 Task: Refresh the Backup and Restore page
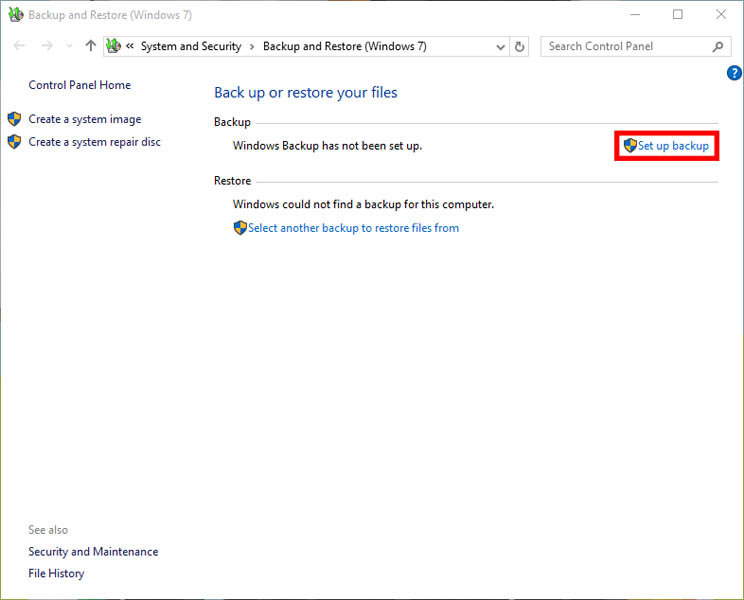point(519,46)
